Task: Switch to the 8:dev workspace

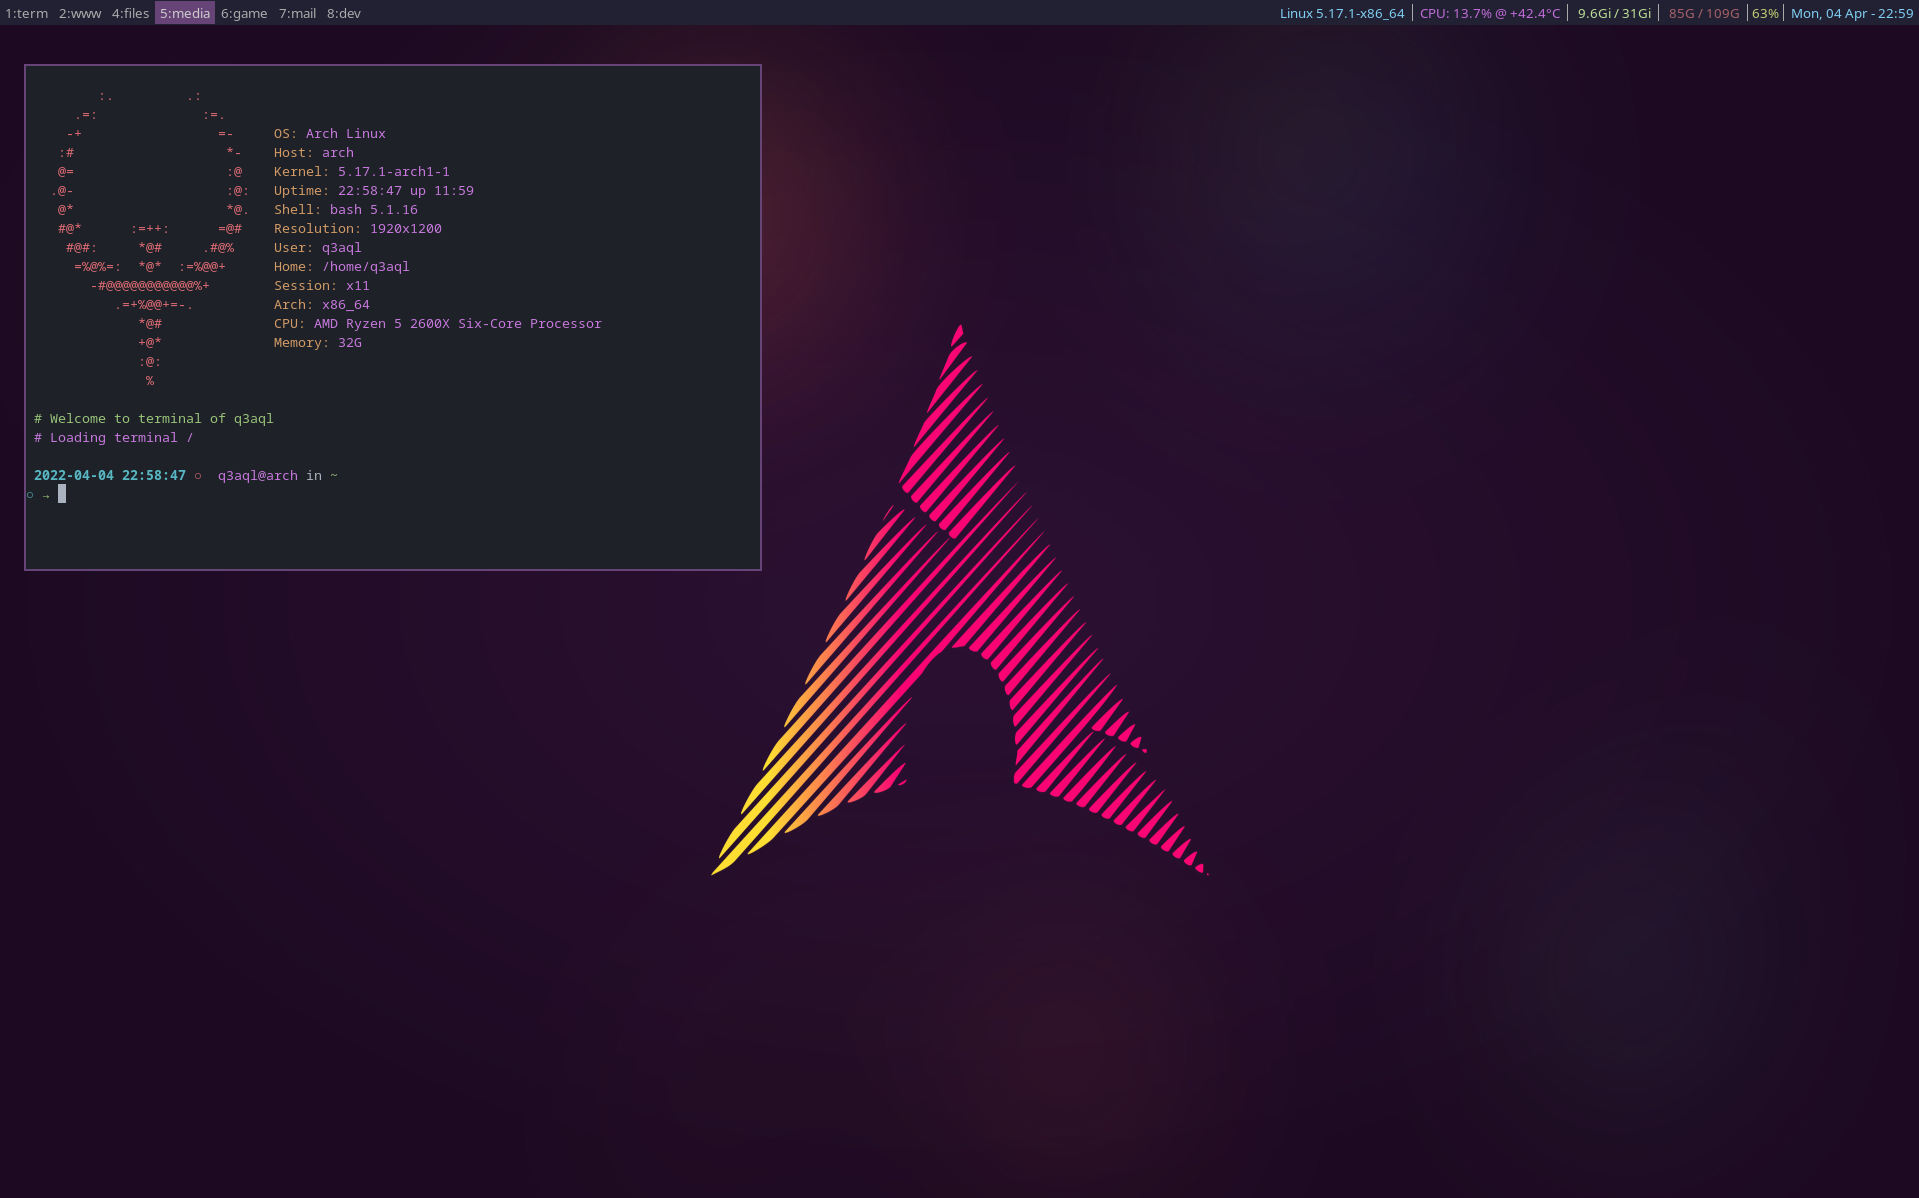Action: click(344, 13)
